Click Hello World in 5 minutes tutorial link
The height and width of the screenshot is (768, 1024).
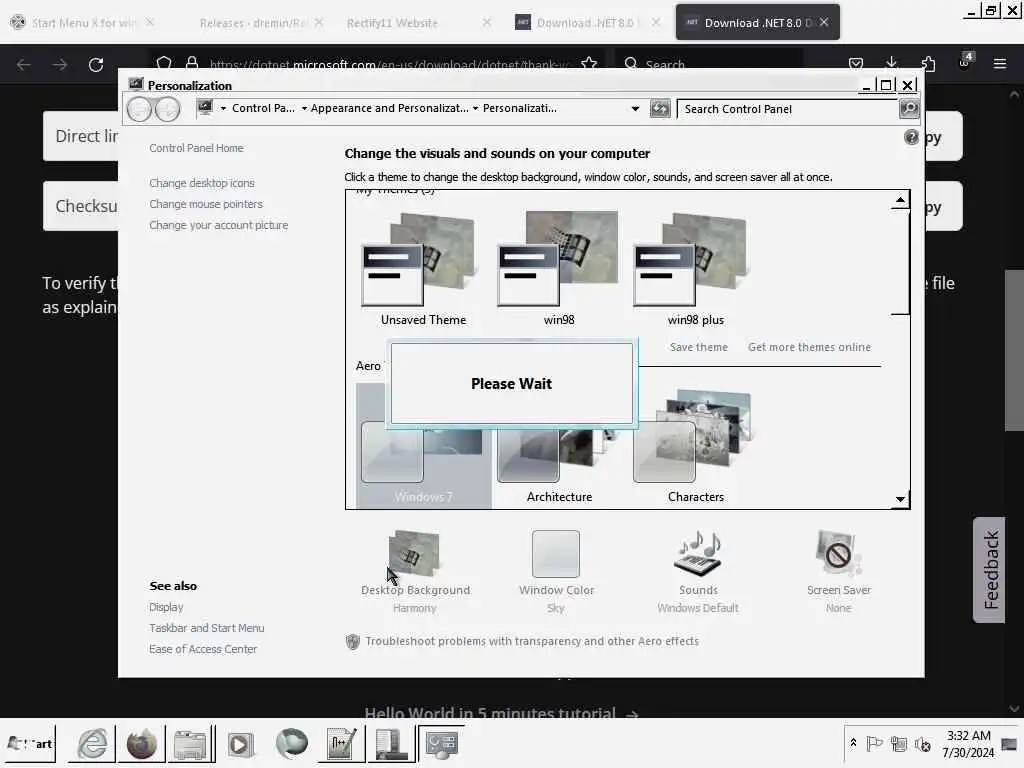[x=501, y=712]
